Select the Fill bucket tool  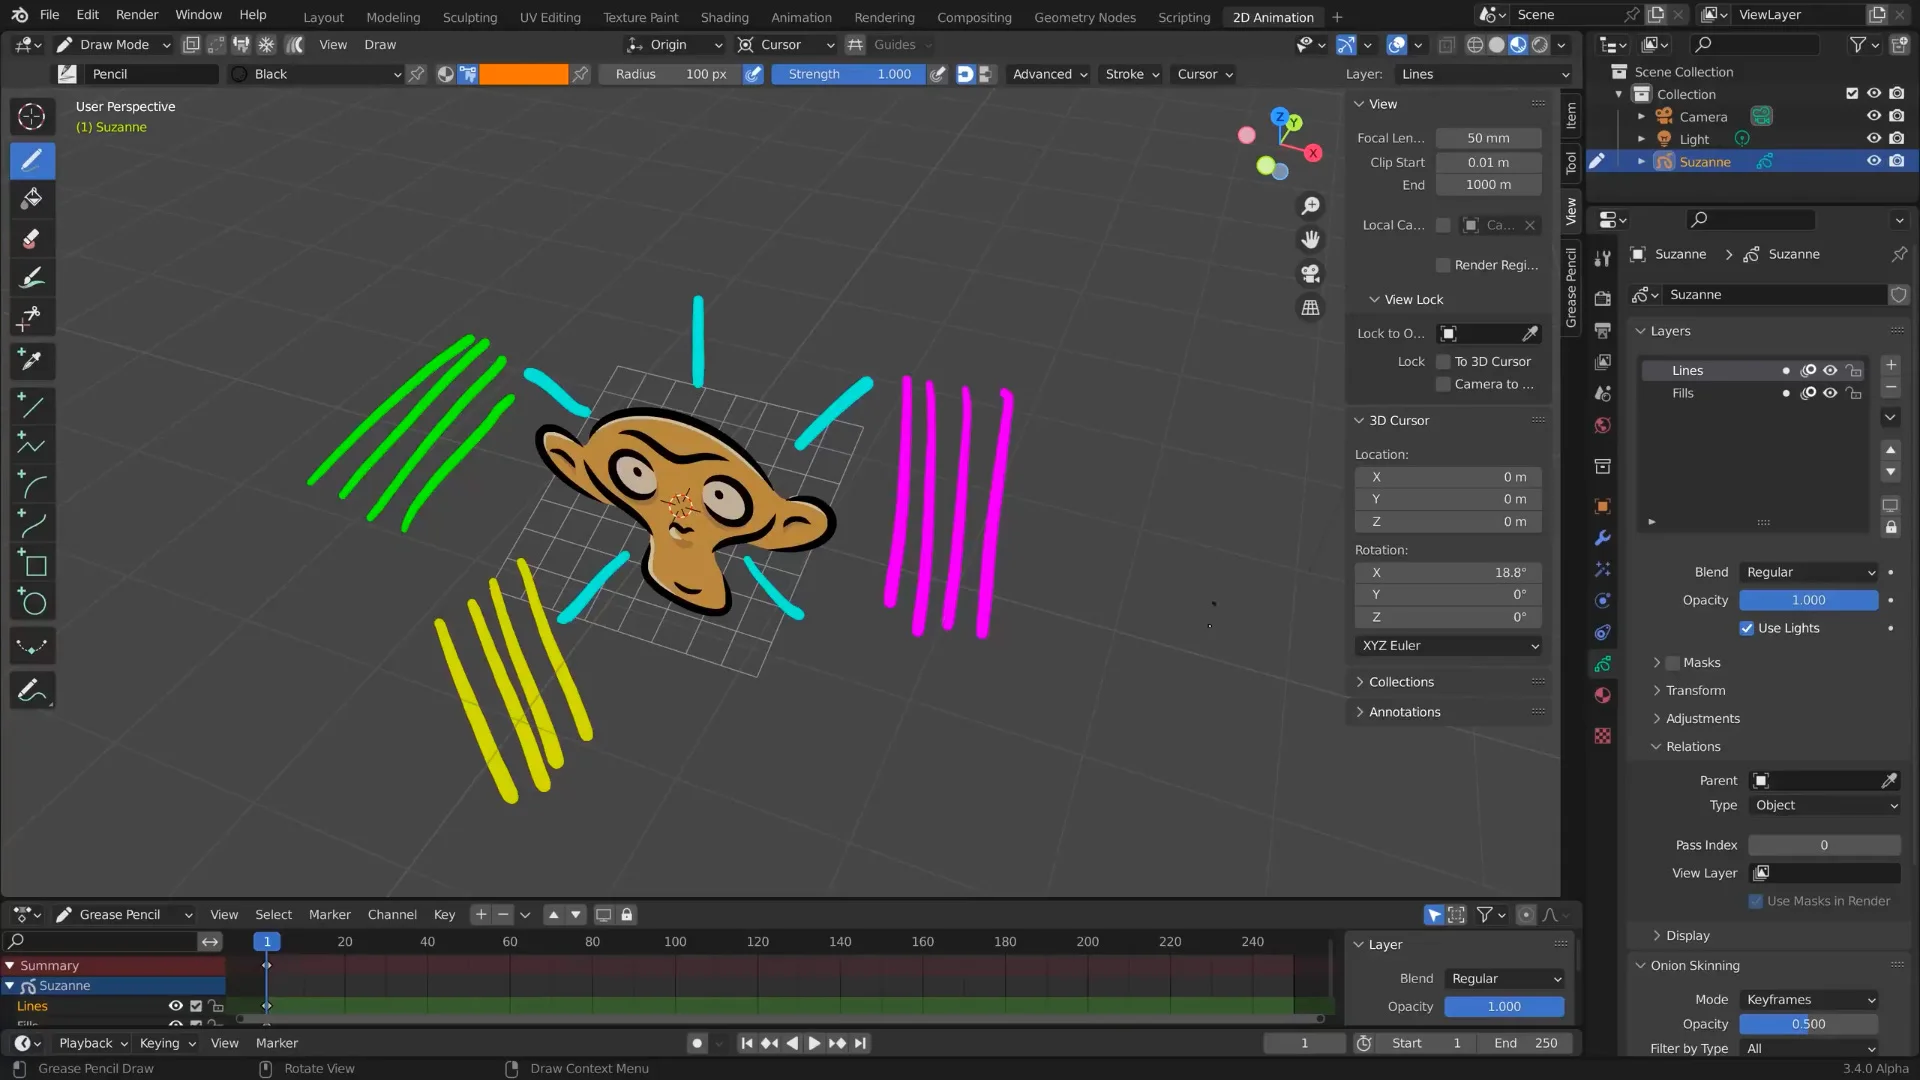pyautogui.click(x=32, y=199)
